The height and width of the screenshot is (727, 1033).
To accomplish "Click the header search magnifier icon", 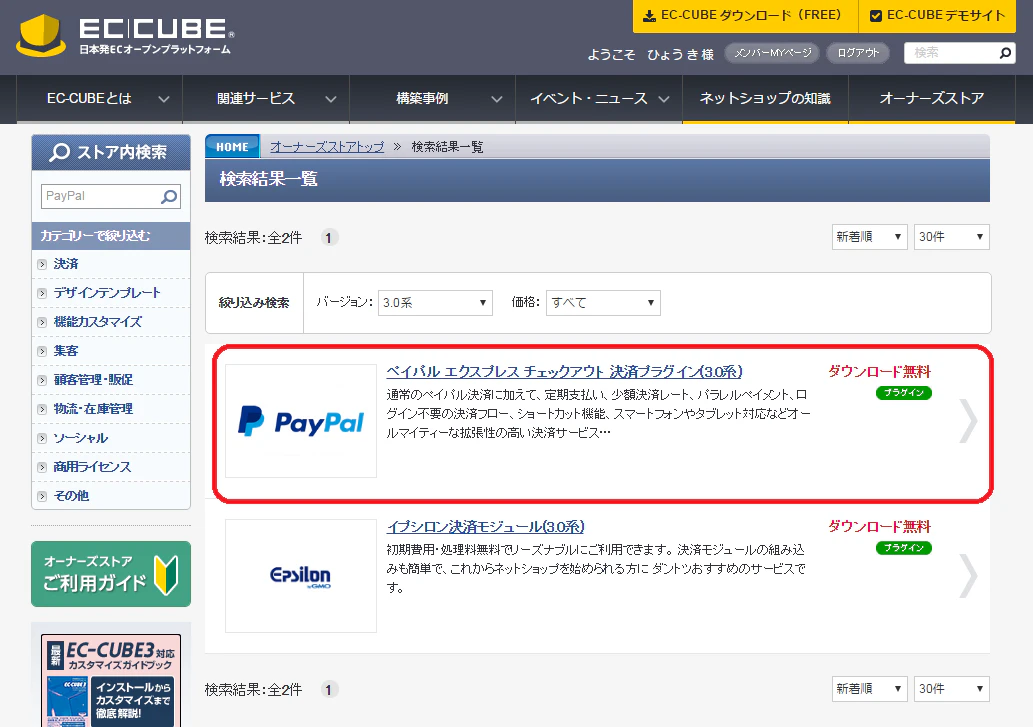I will pos(1005,53).
